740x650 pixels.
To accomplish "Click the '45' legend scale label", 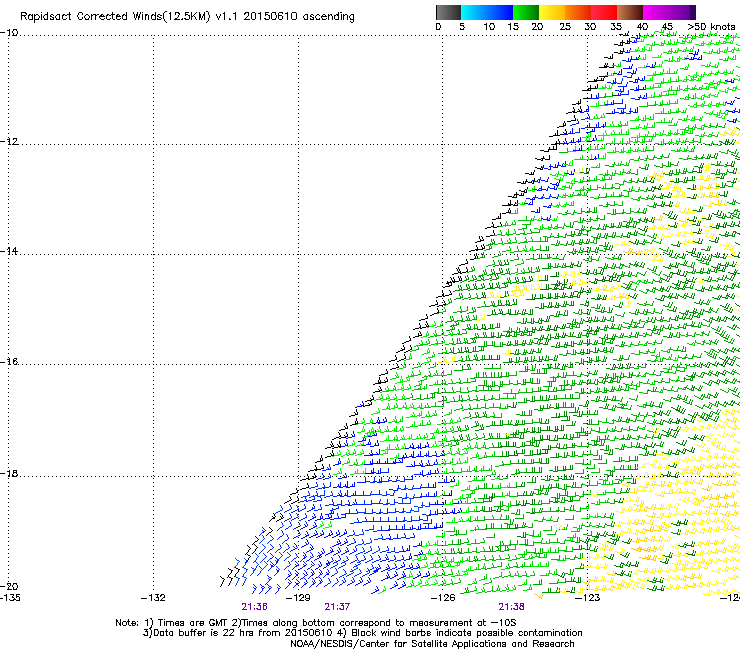I will coord(667,27).
